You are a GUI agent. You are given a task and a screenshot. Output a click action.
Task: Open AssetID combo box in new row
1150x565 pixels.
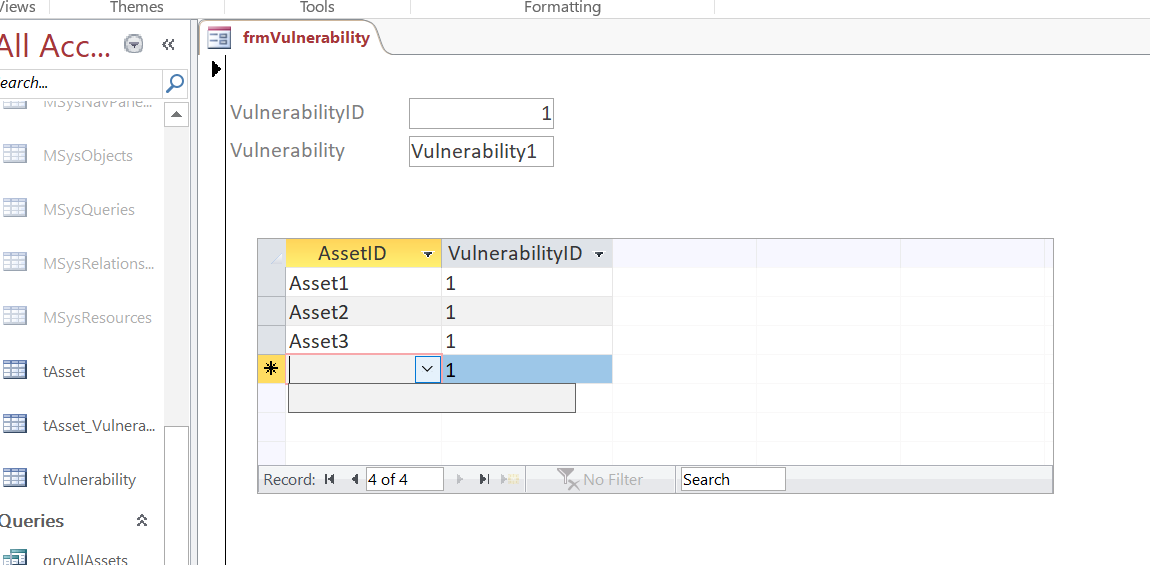coord(428,369)
